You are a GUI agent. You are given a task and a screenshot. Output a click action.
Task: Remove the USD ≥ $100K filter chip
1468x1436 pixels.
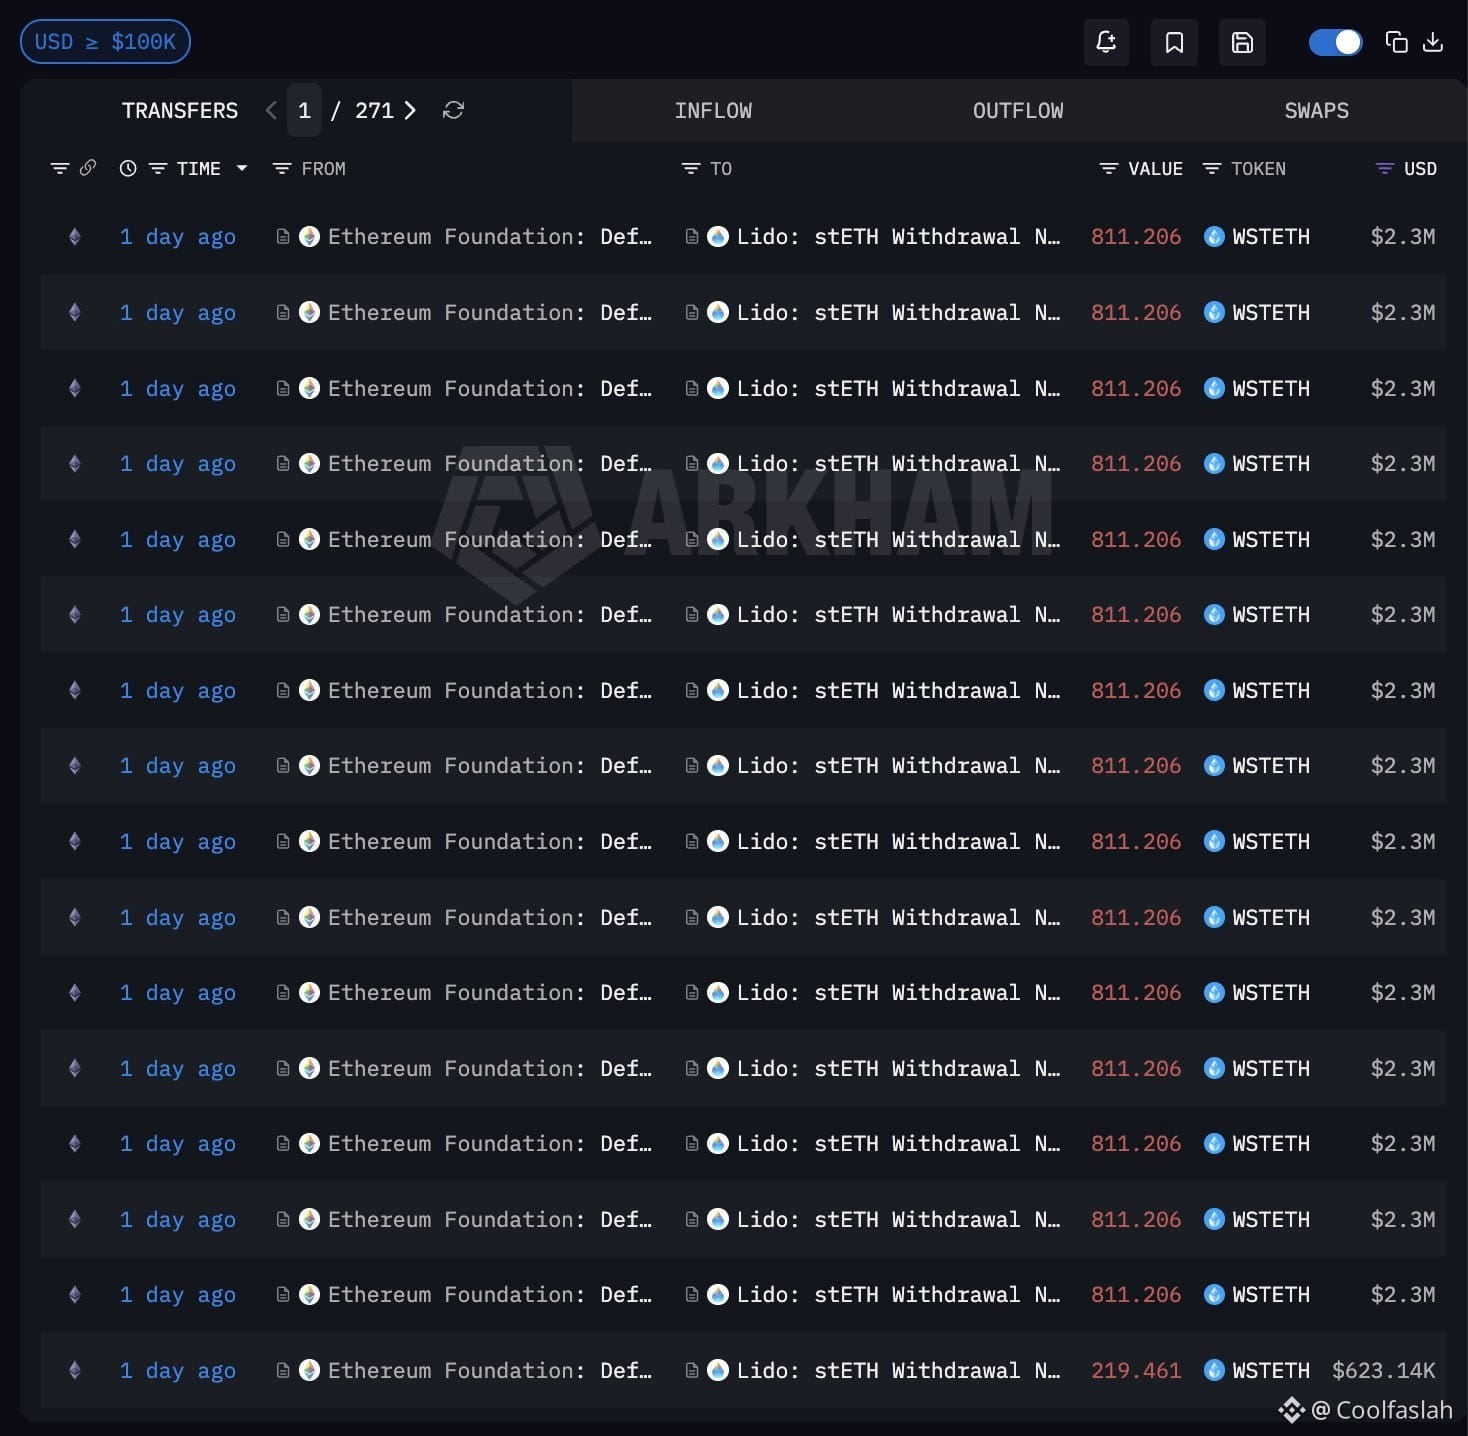tap(105, 42)
